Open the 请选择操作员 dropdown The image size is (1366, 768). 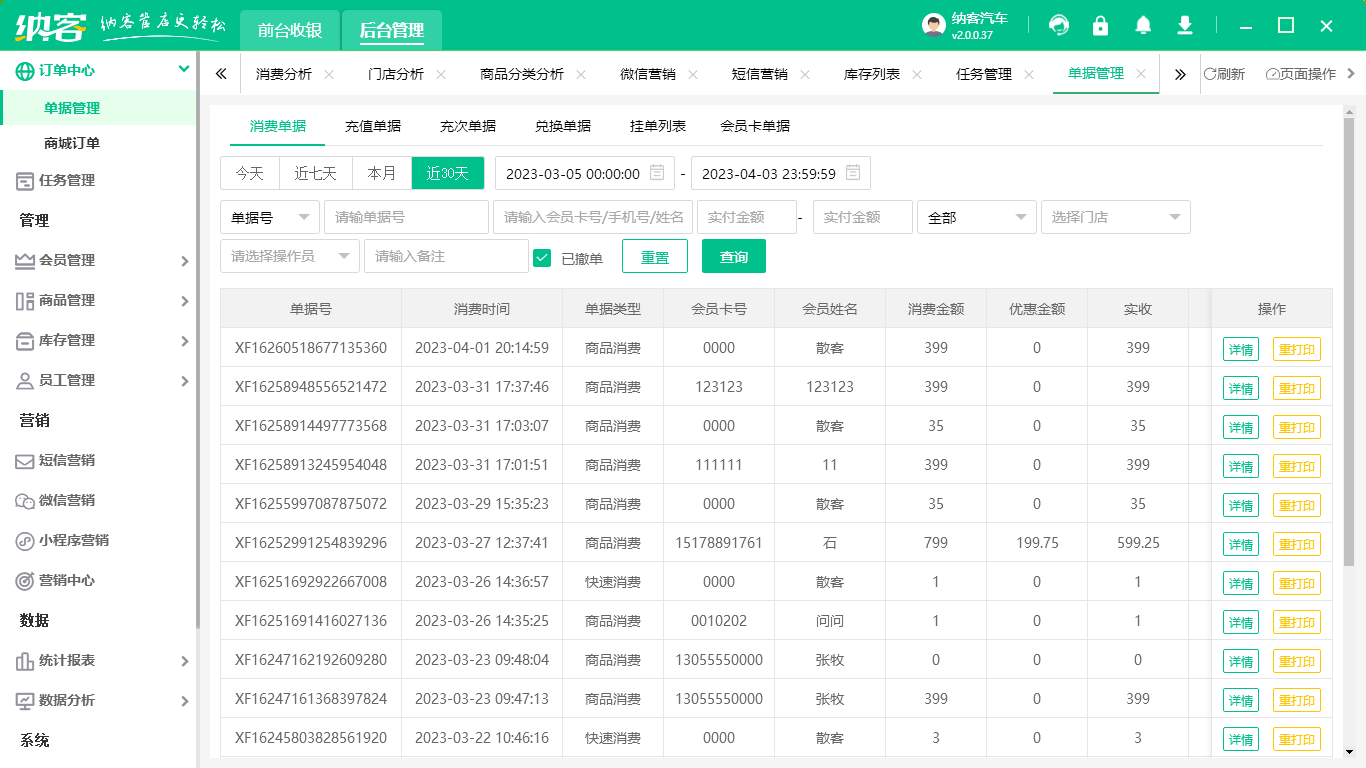(x=289, y=256)
